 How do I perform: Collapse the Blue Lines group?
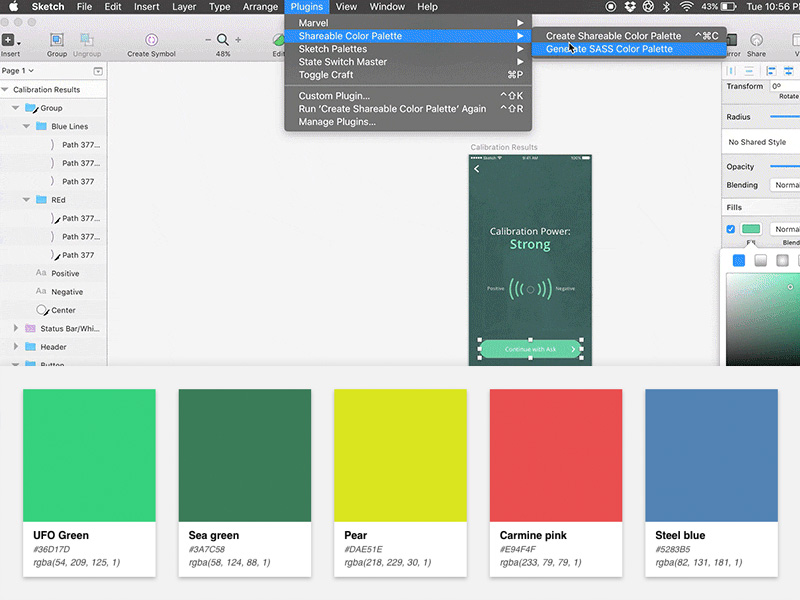pyautogui.click(x=26, y=126)
